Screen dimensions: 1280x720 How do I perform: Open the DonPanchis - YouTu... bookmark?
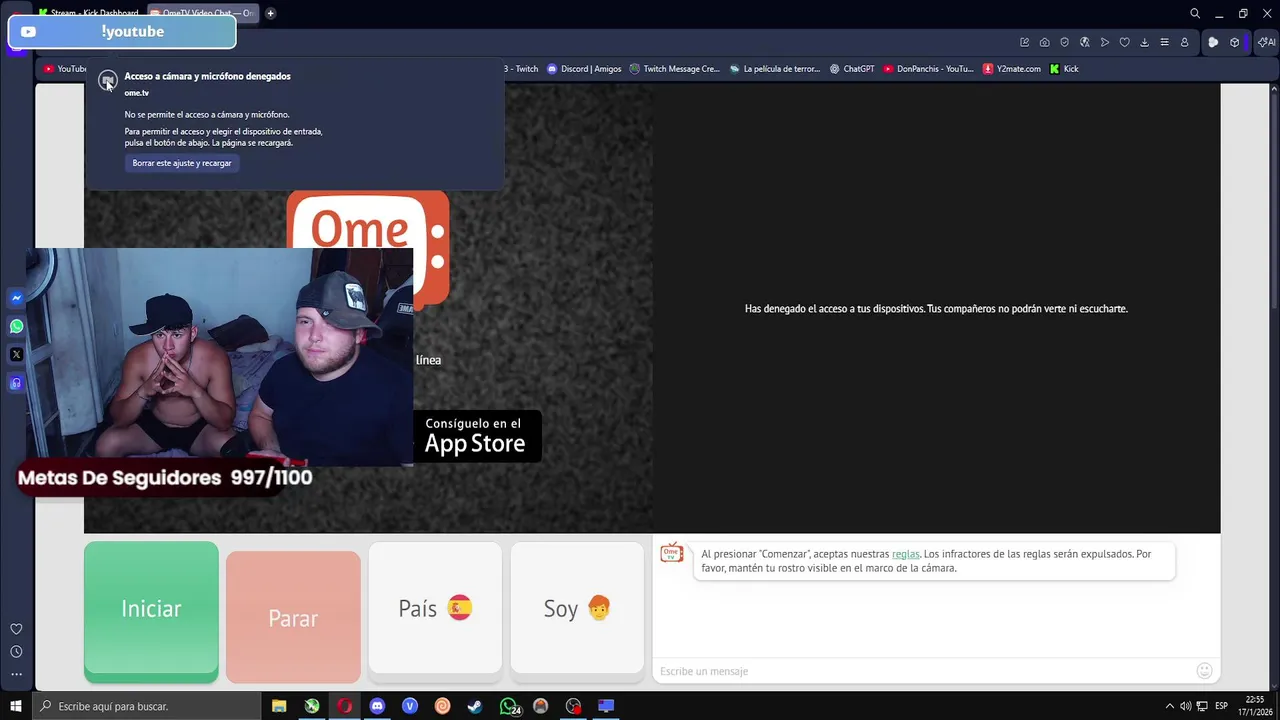928,69
